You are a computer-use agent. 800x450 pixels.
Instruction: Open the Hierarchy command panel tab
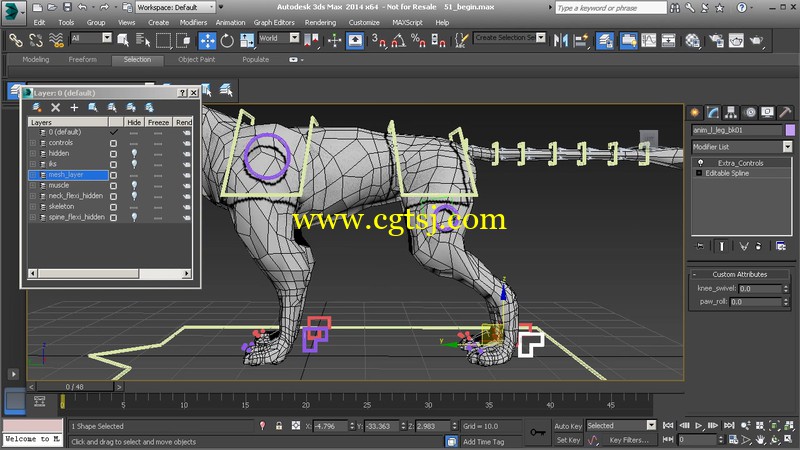point(731,112)
